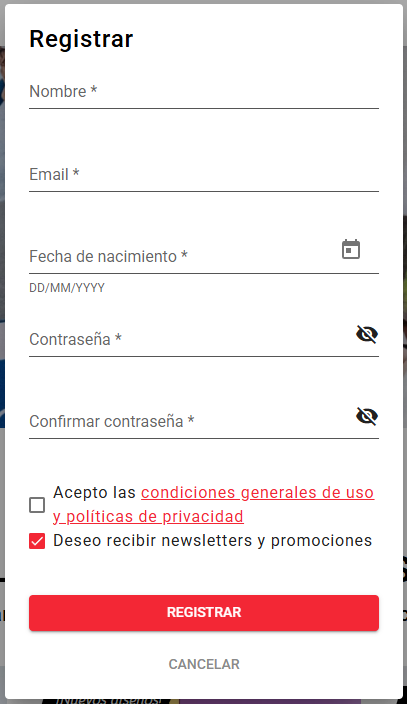Reveal the Confirmar contraseña password text
This screenshot has width=407, height=704.
pos(367,416)
